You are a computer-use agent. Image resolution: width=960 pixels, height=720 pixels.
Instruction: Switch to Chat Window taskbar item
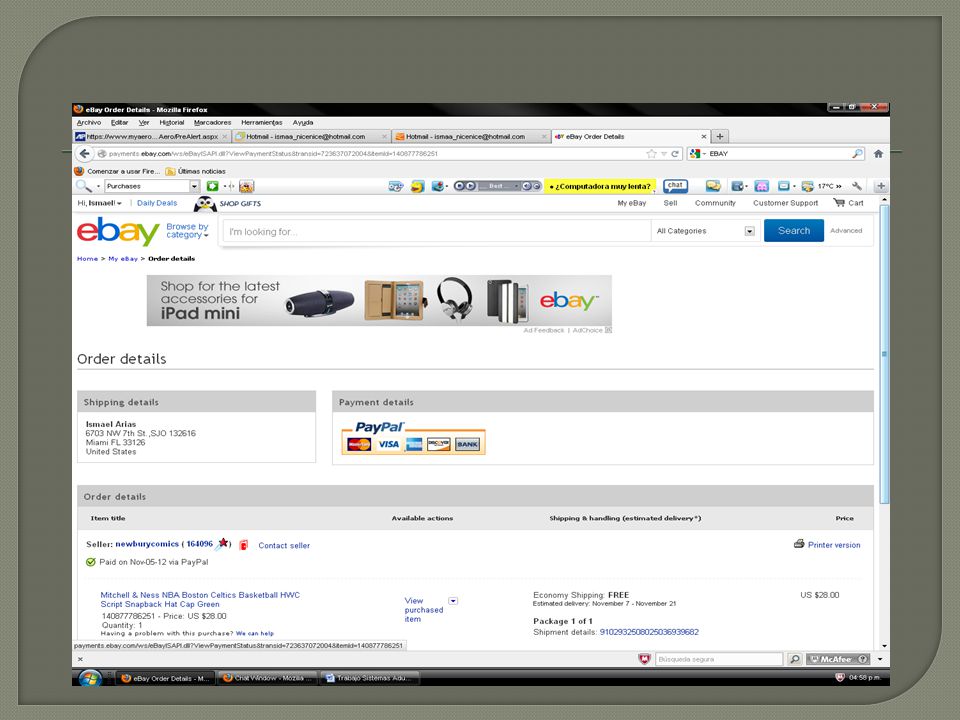point(268,678)
